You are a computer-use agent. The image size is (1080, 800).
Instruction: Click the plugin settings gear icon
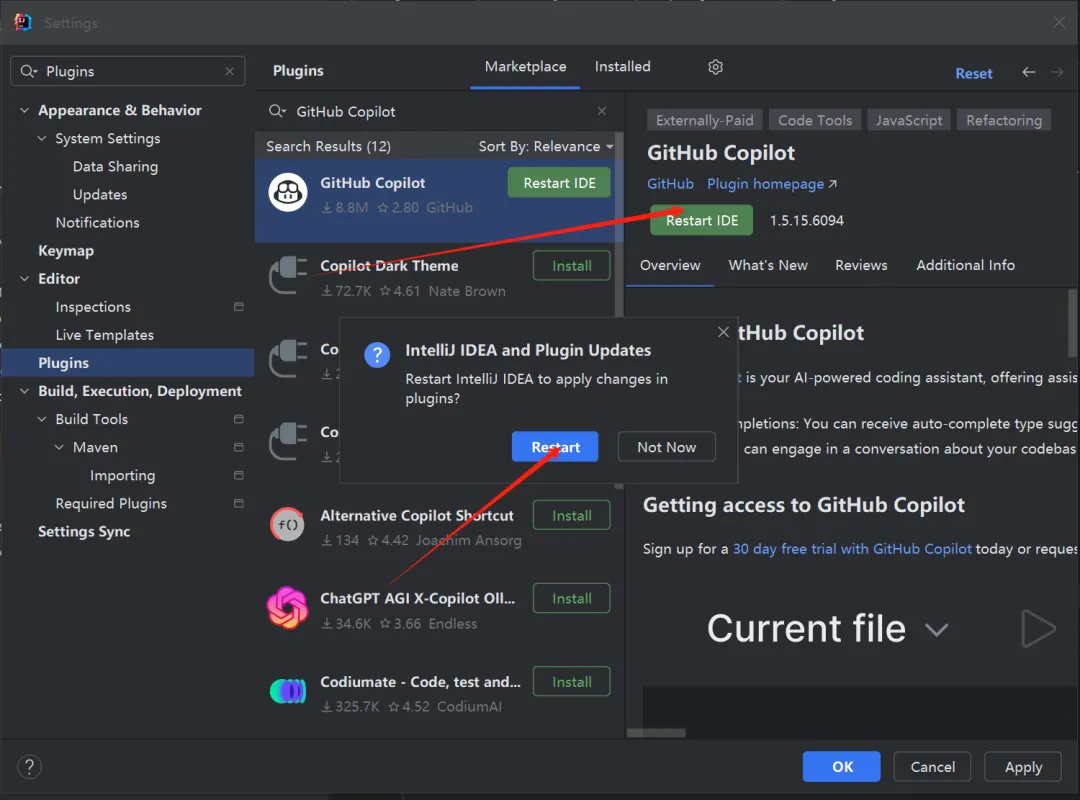pyautogui.click(x=715, y=67)
